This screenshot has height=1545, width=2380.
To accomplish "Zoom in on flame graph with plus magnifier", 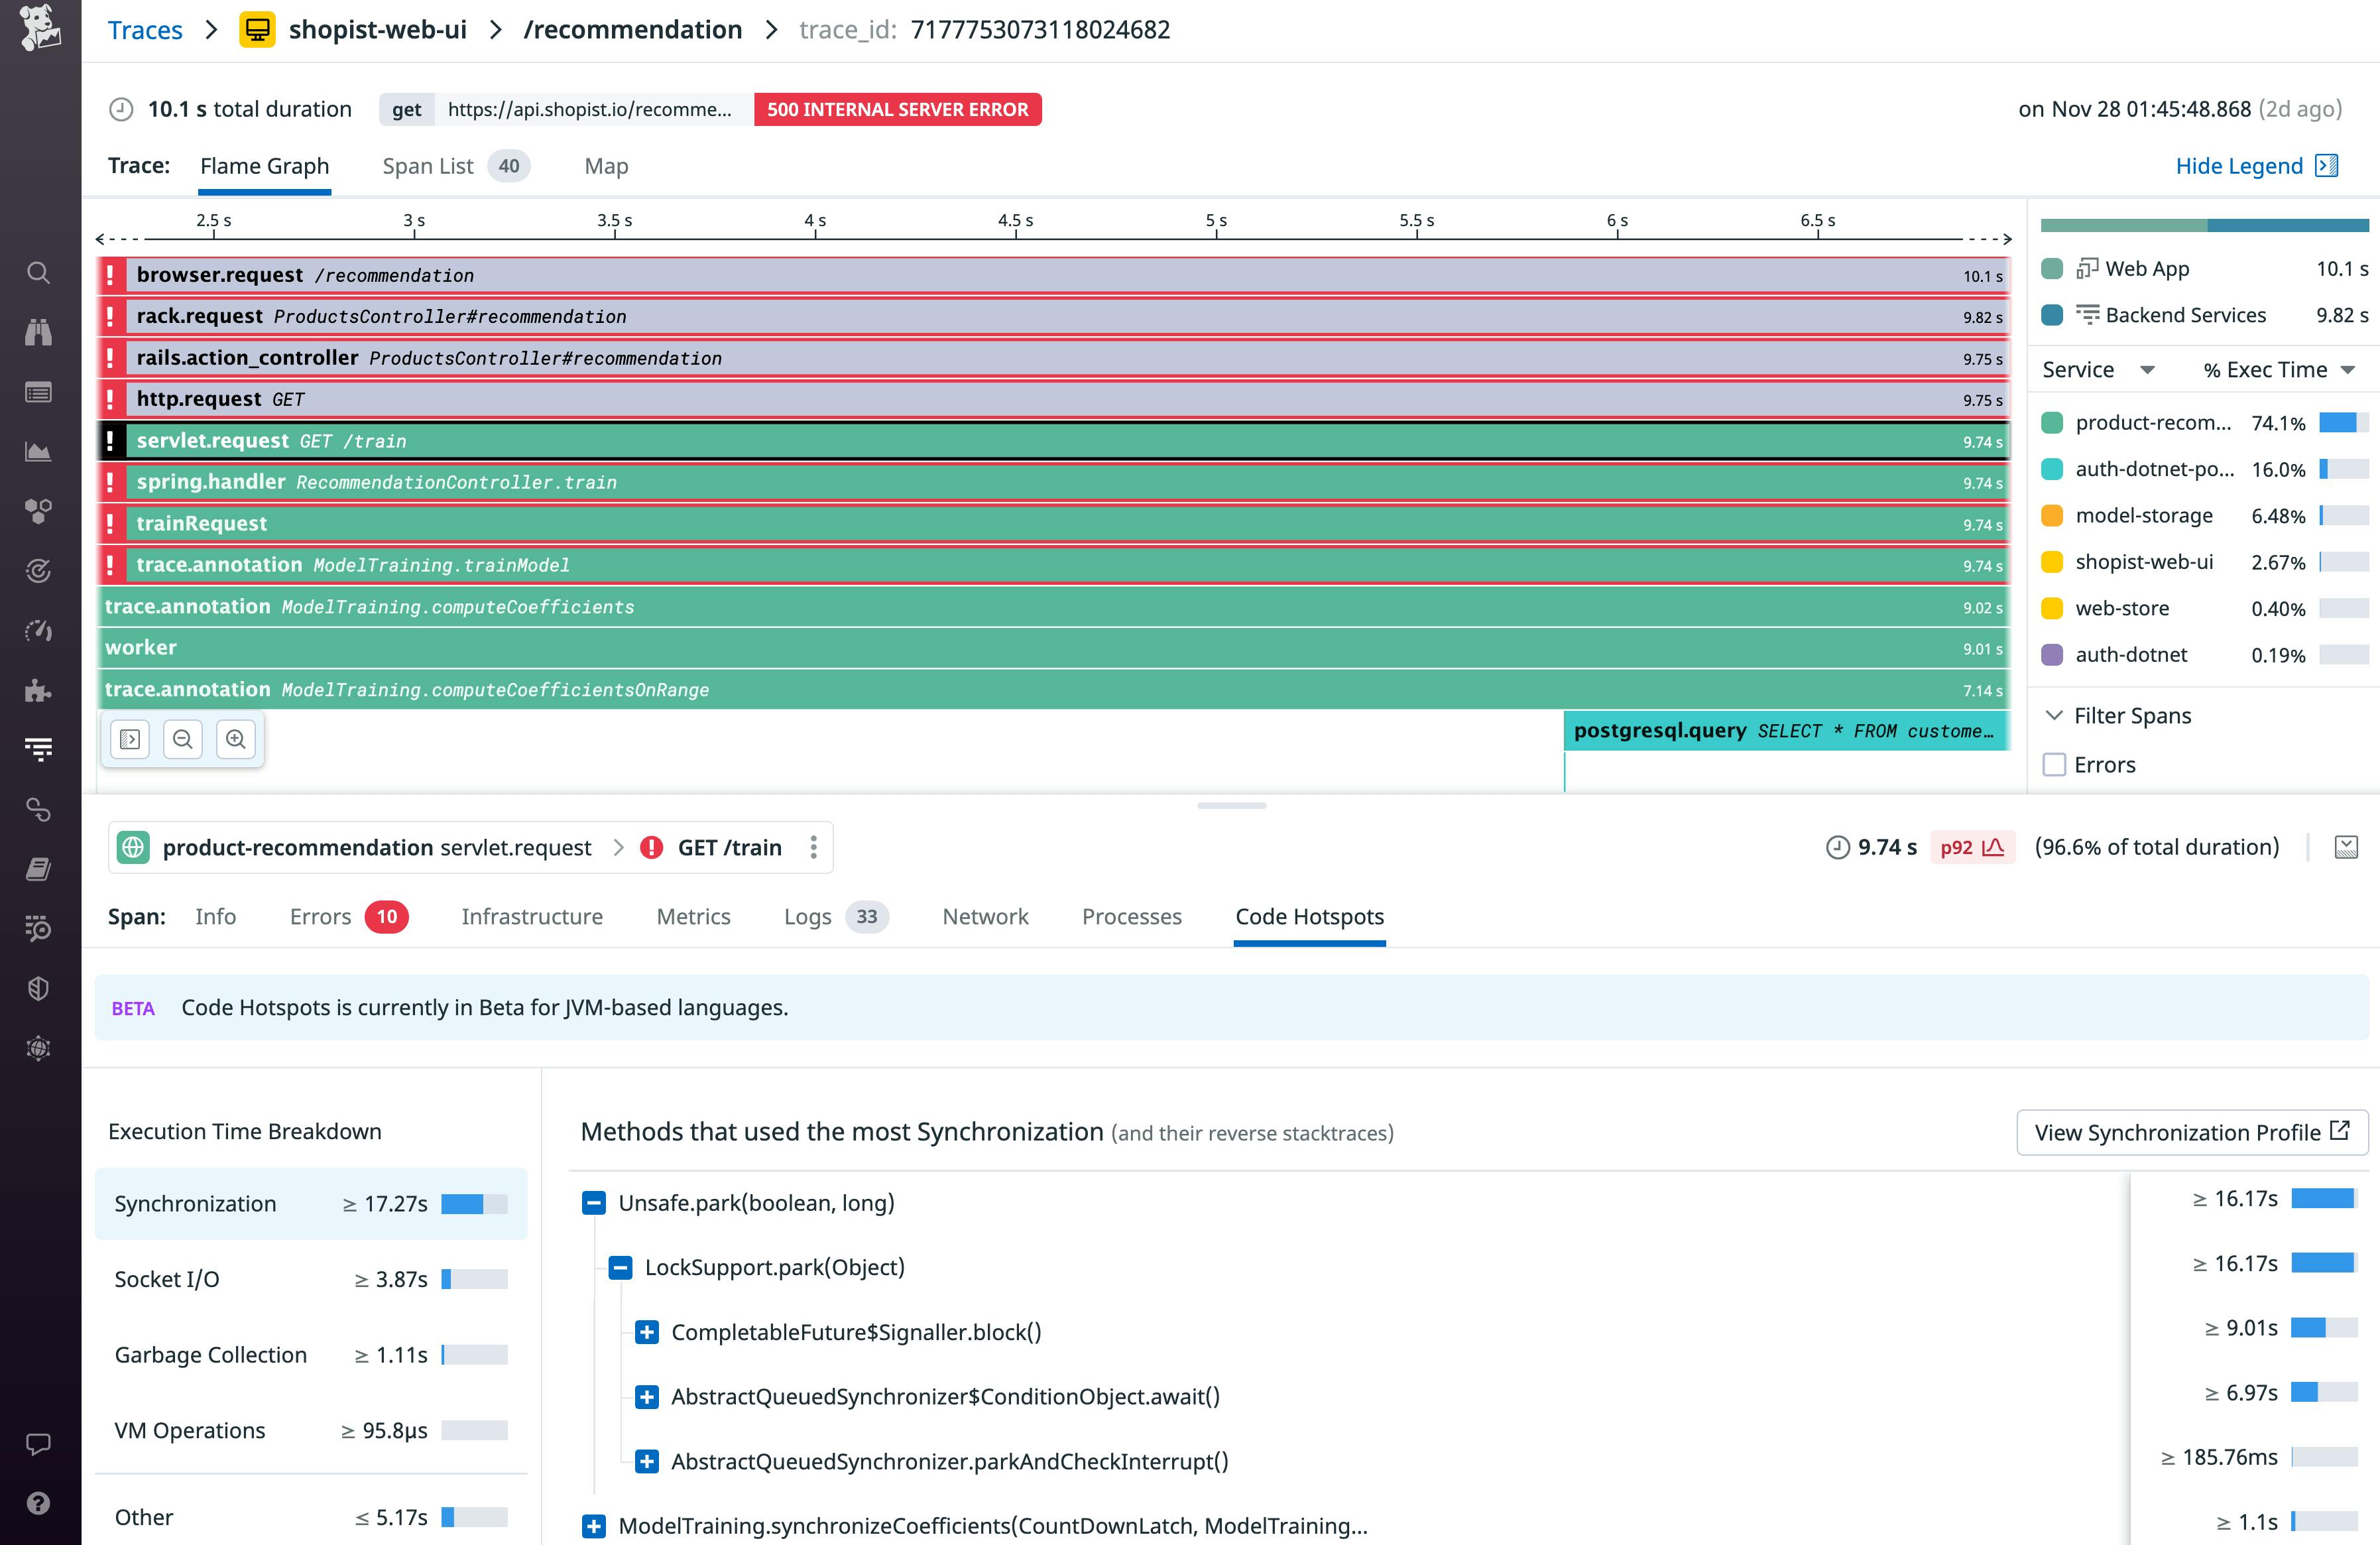I will tap(236, 739).
